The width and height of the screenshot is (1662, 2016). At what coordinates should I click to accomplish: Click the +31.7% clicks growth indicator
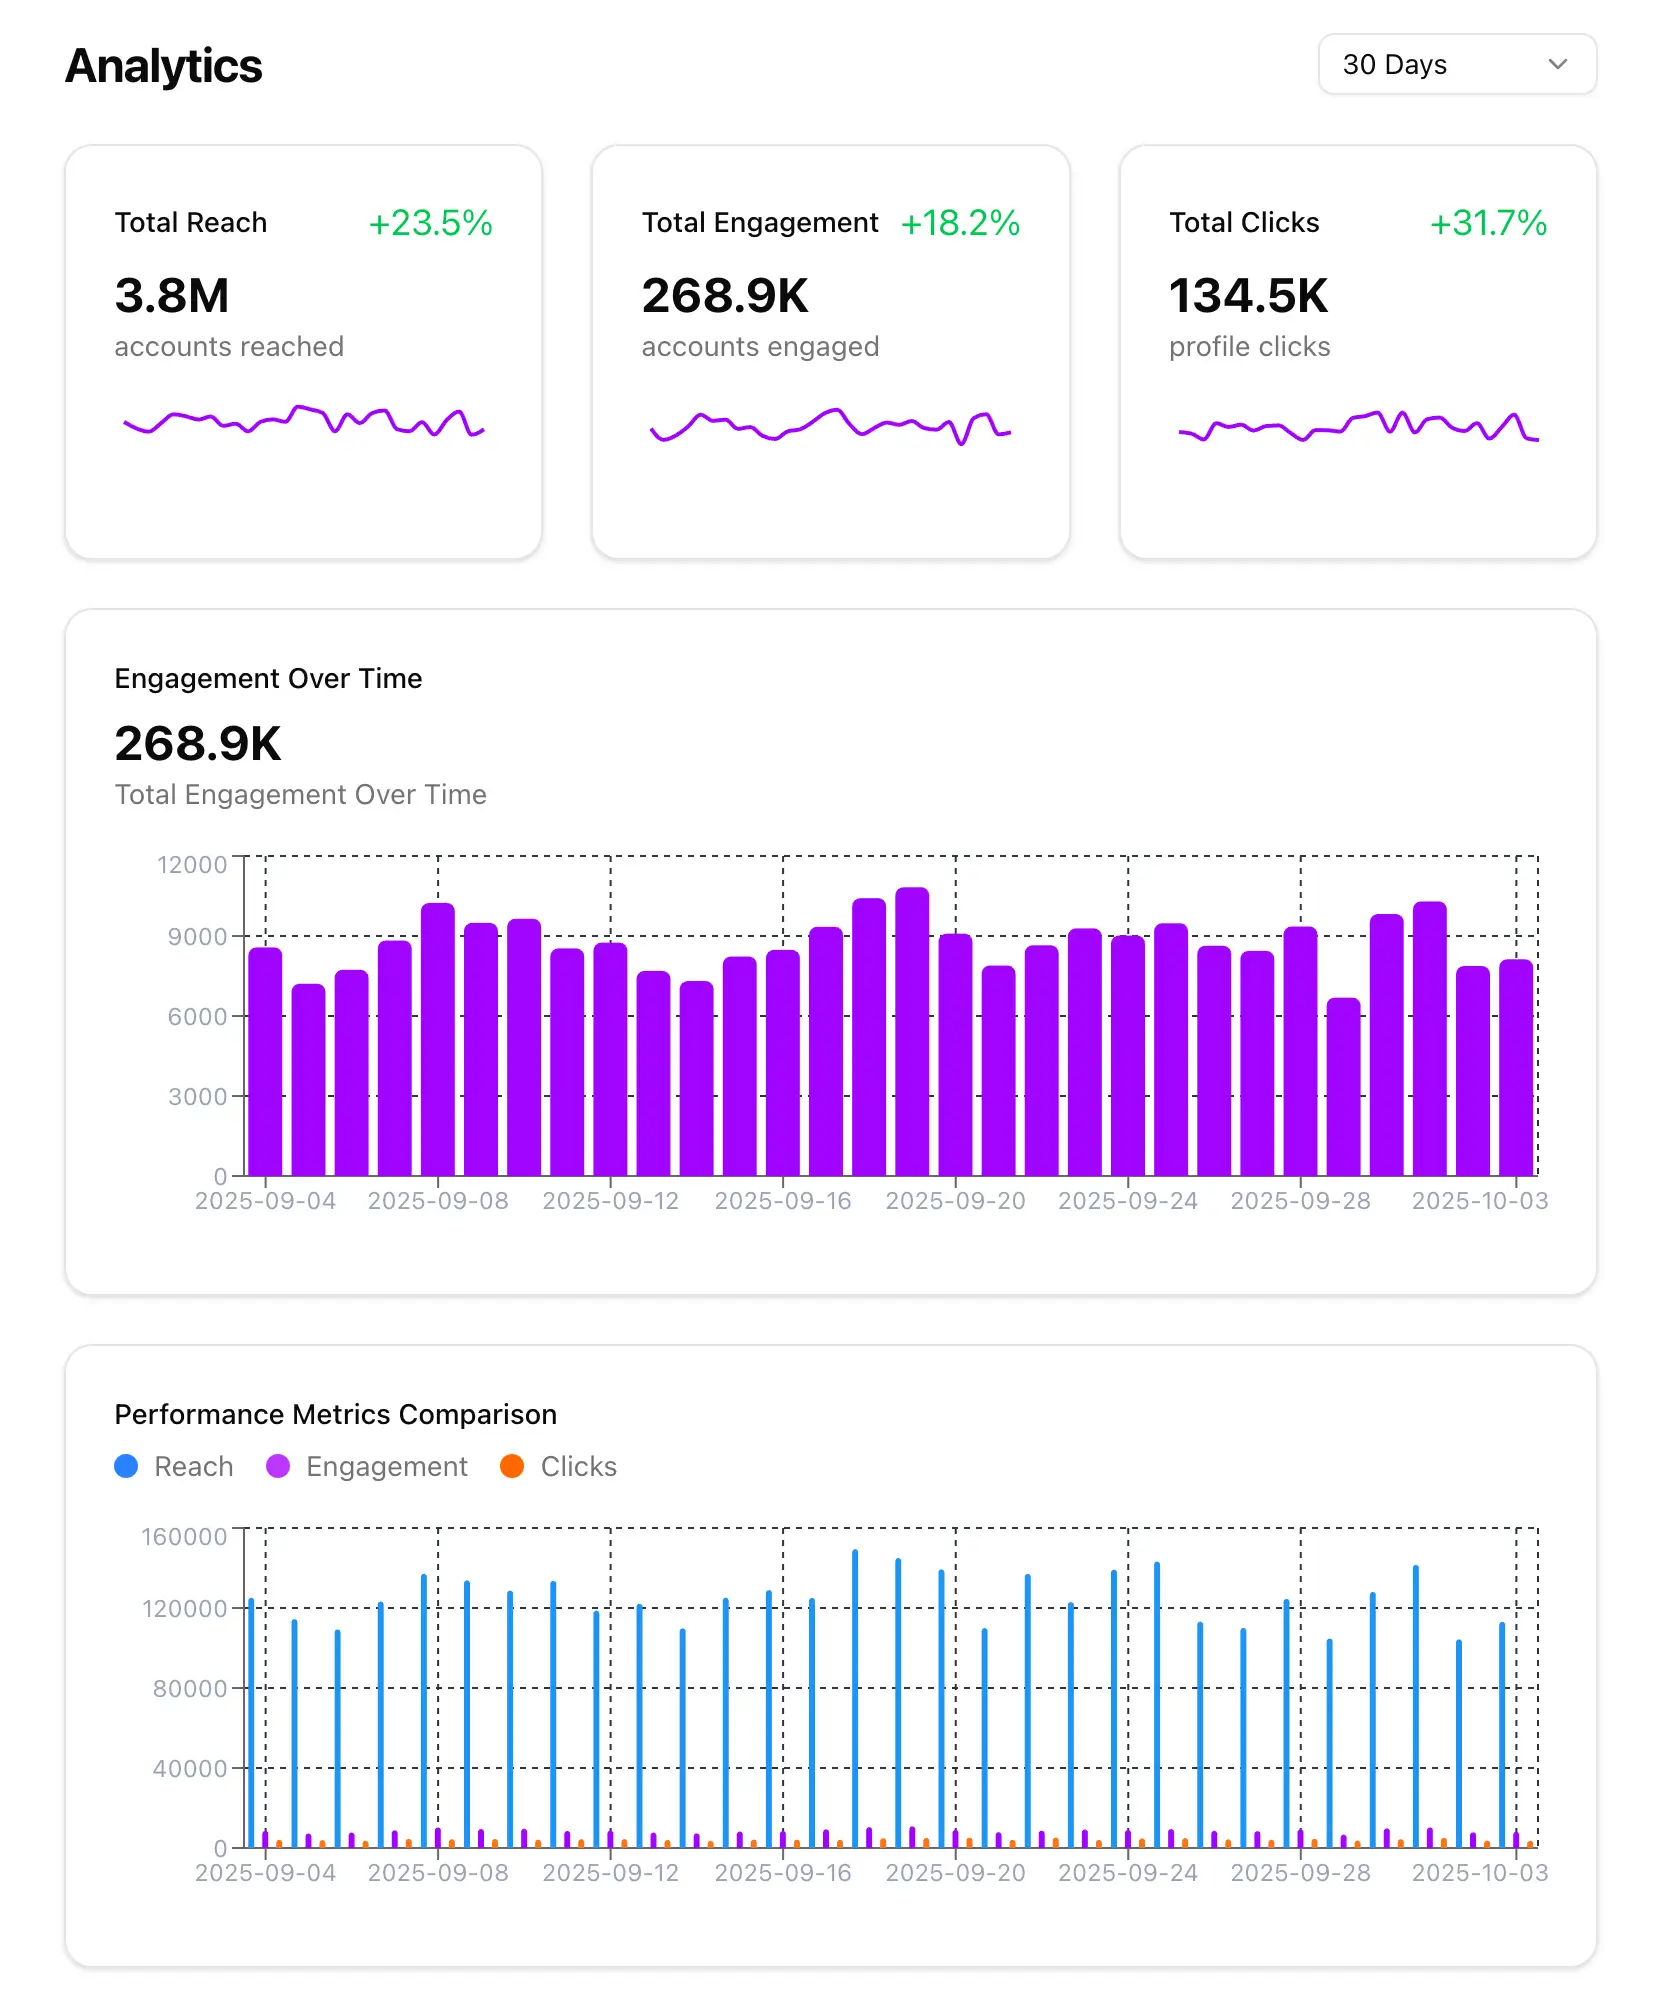(x=1487, y=223)
